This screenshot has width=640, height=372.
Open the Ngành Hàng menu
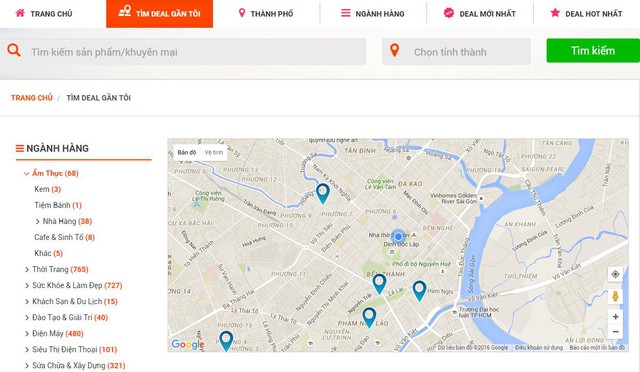tap(373, 14)
